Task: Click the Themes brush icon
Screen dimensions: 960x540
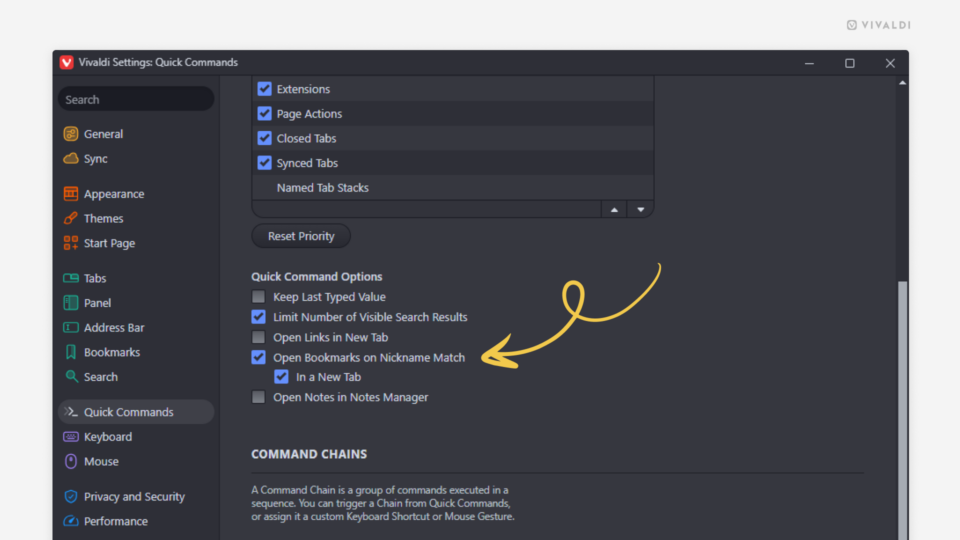Action: tap(71, 218)
